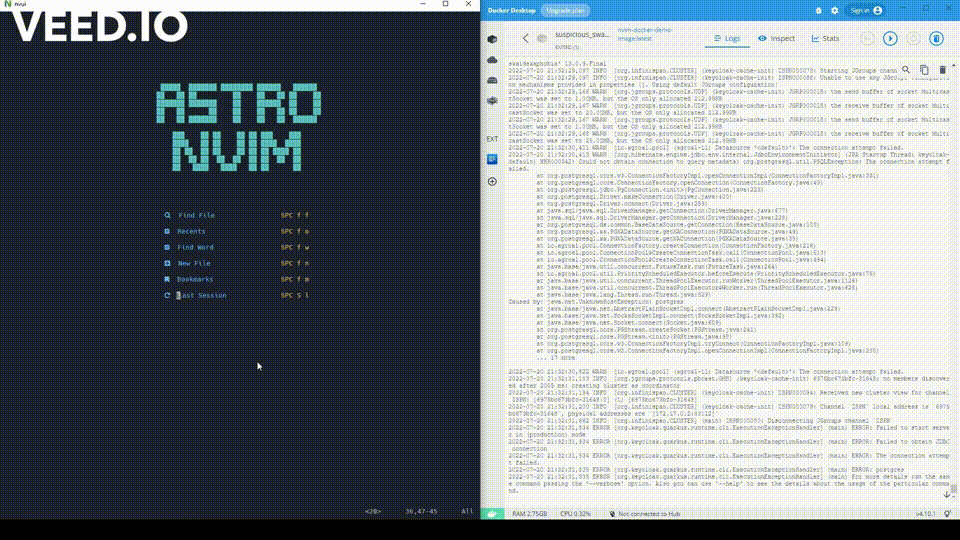Click the RAM usage status text

click(529, 514)
